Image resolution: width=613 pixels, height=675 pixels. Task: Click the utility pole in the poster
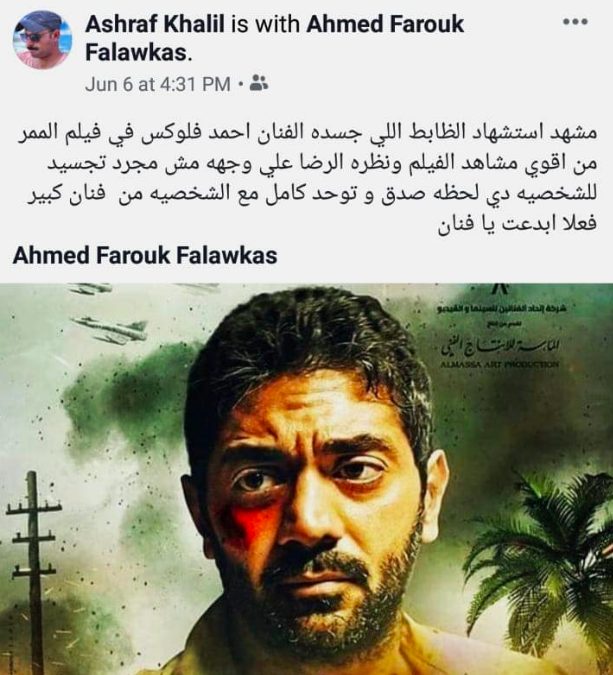pos(32,573)
